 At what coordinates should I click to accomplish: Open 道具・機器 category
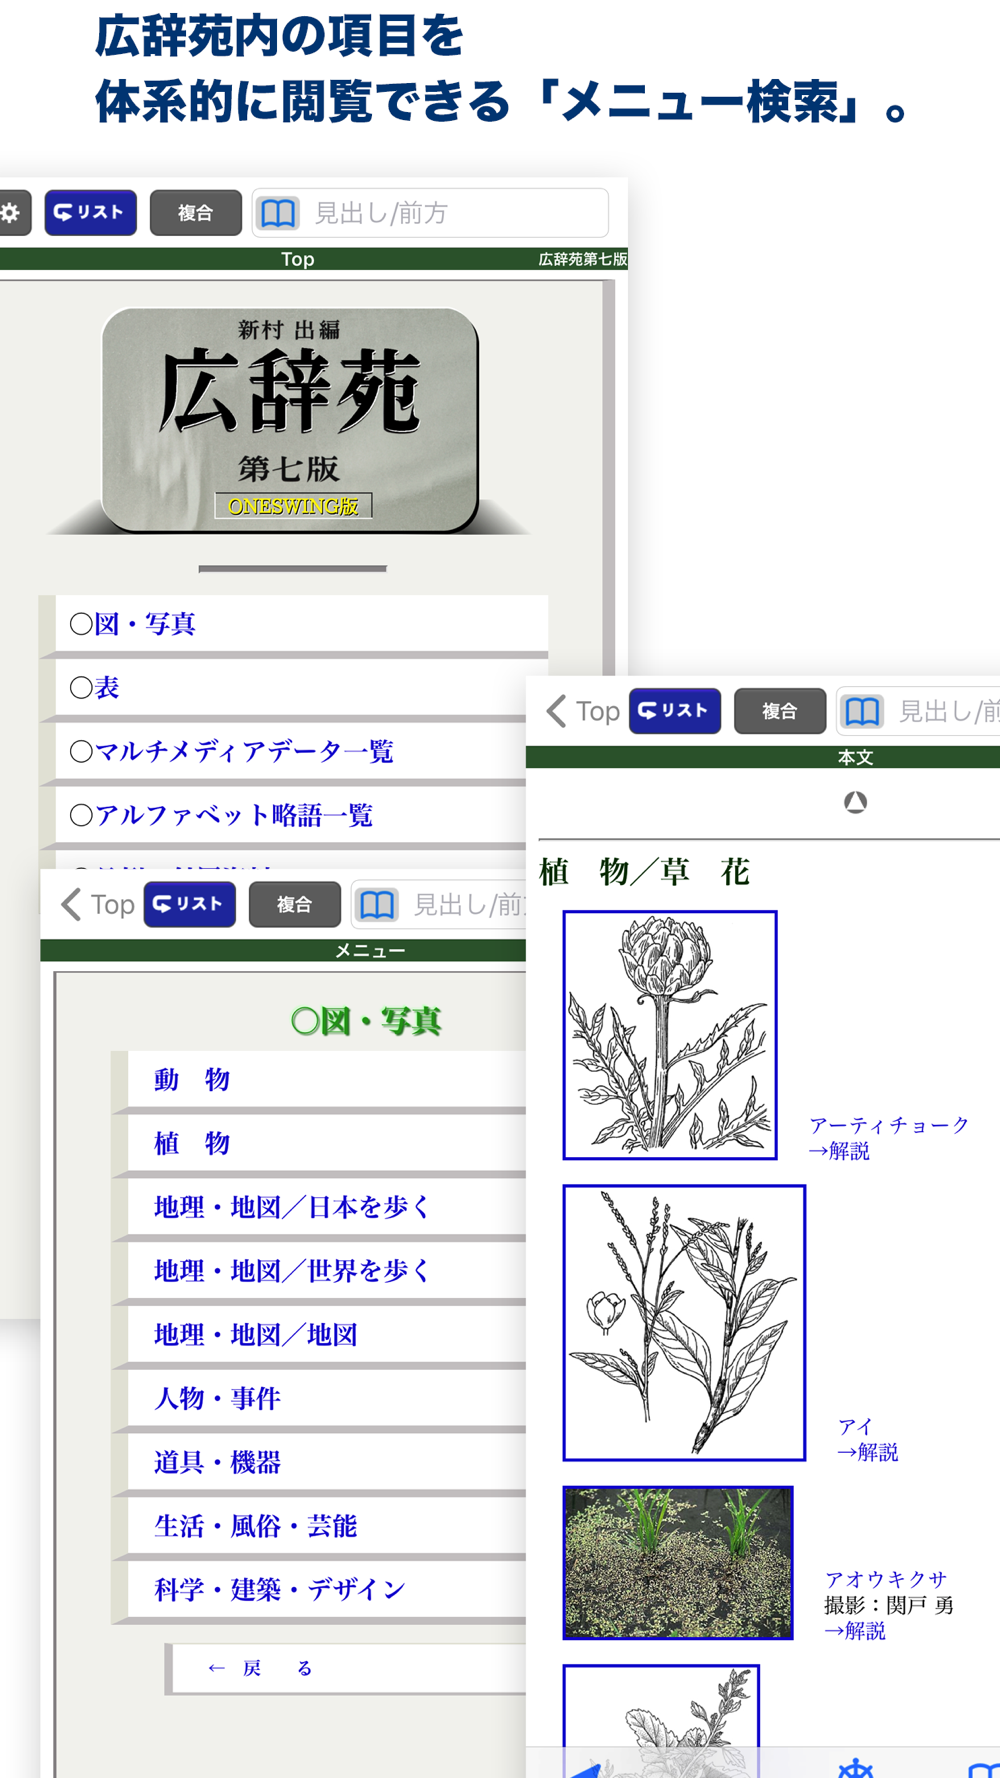[x=327, y=1463]
